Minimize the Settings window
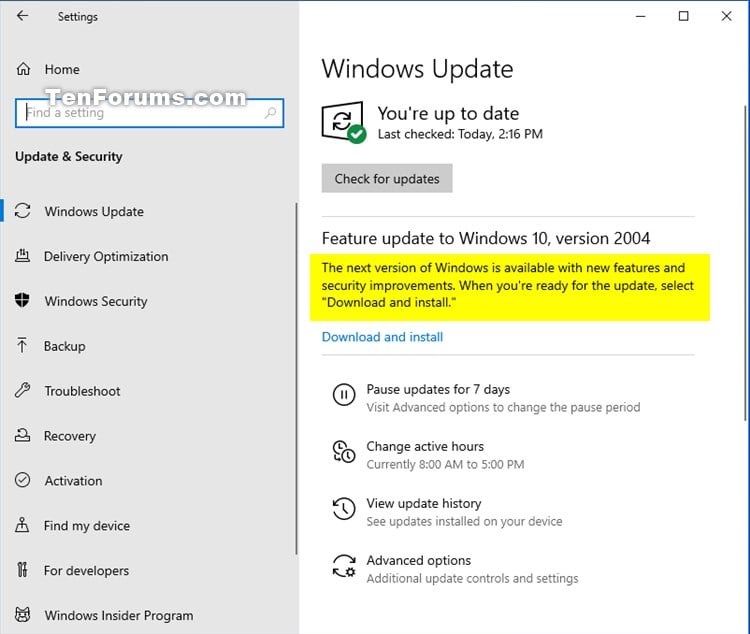Viewport: 750px width, 634px height. 640,16
